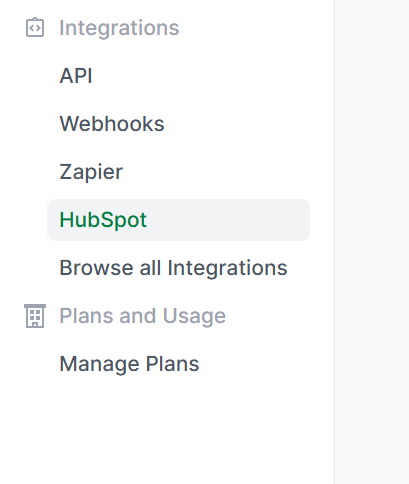Viewport: 409px width, 484px height.
Task: Click the Integrations code clipboard icon
Action: tap(35, 28)
